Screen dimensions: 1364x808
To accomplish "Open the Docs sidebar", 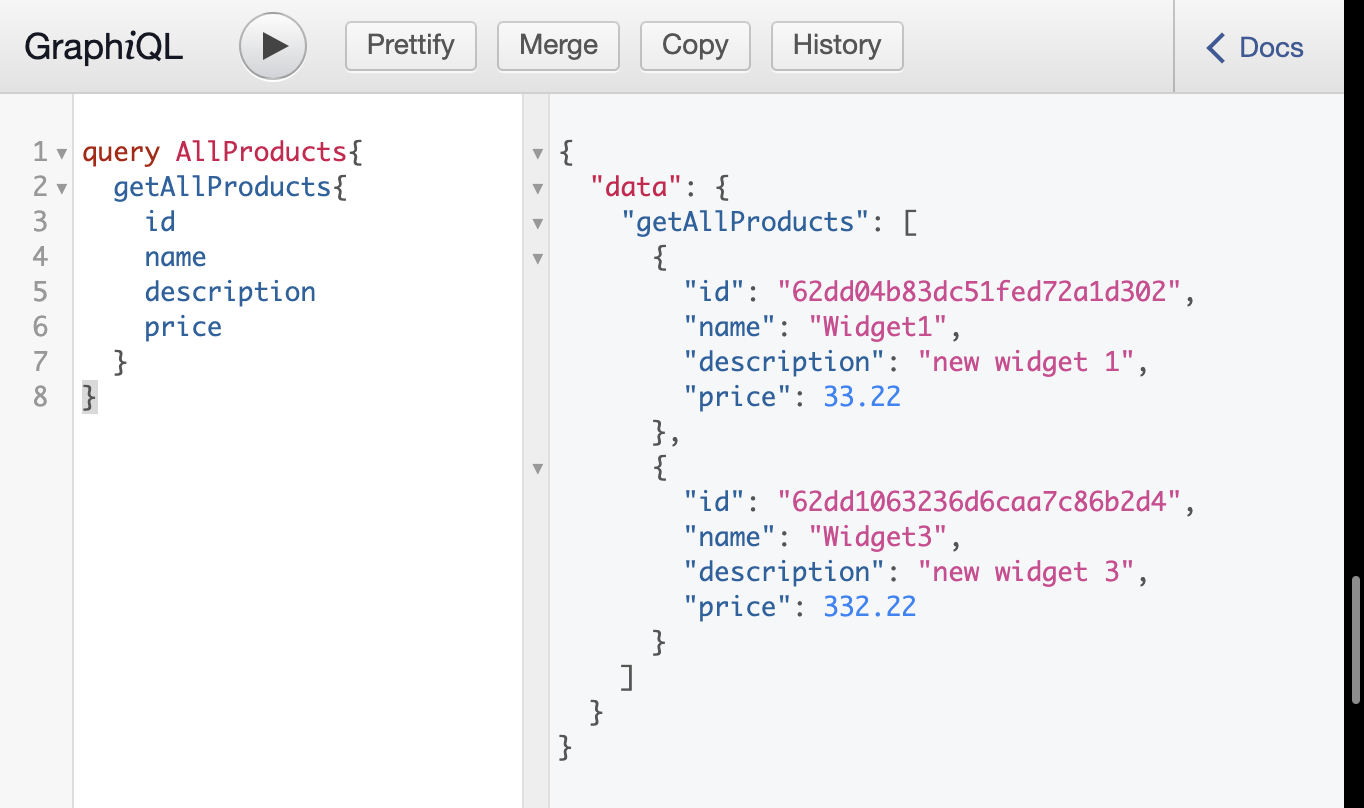I will (1256, 47).
